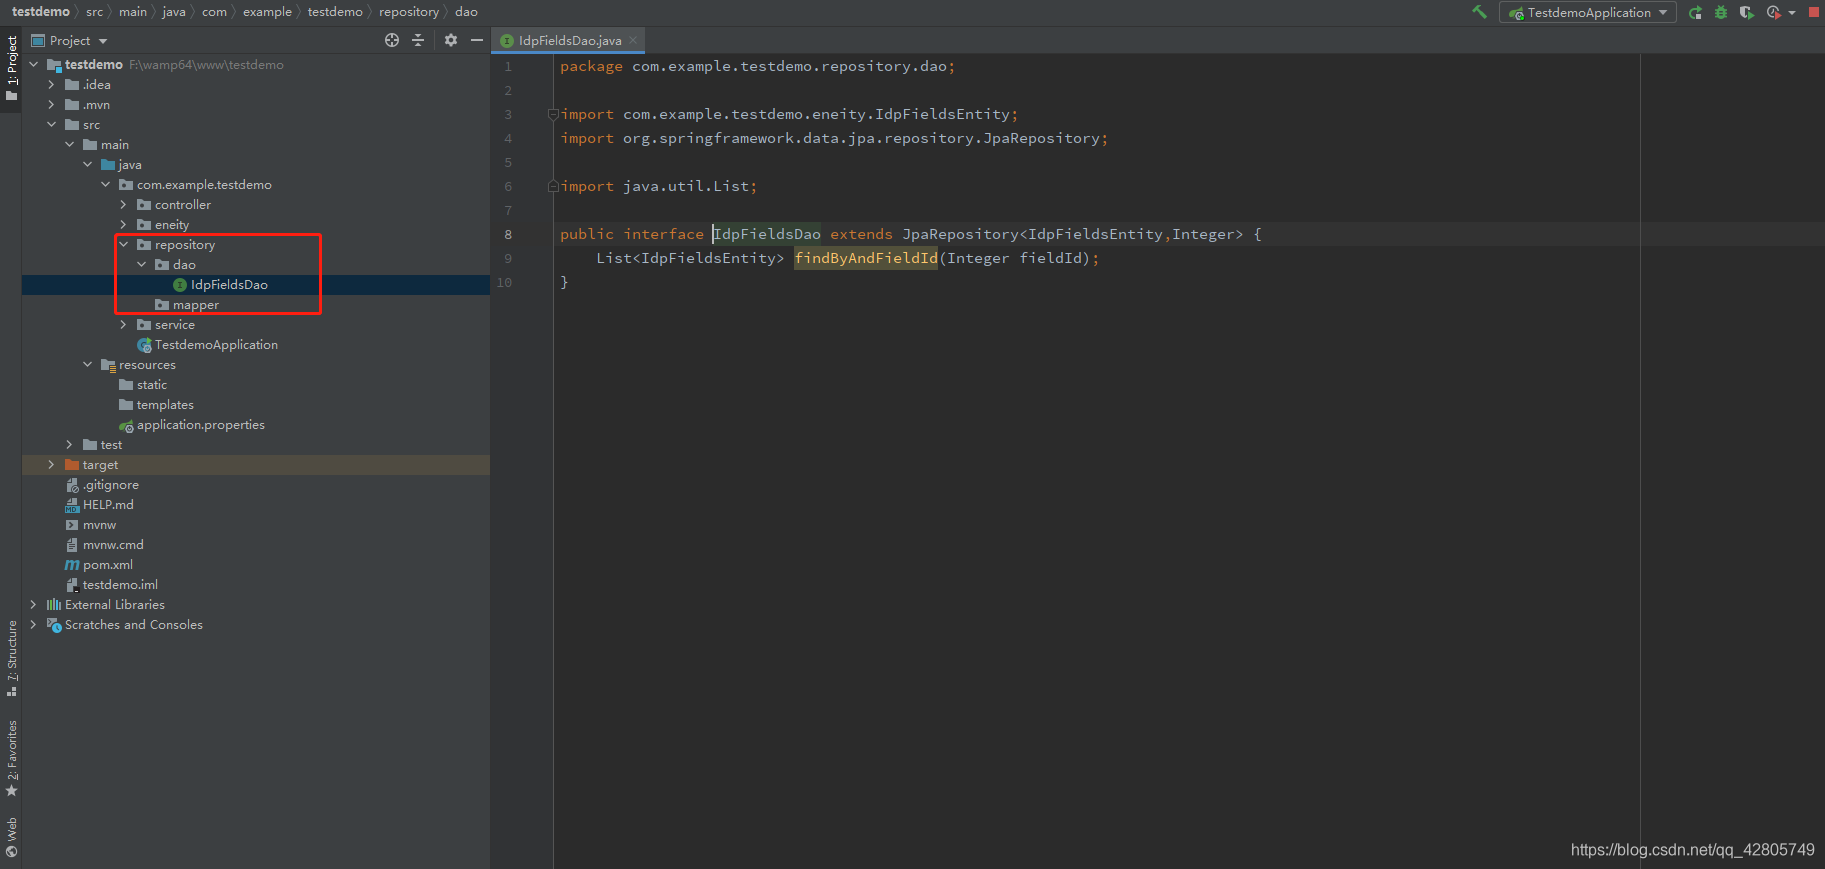Select testdemo.iml module file

(x=120, y=585)
